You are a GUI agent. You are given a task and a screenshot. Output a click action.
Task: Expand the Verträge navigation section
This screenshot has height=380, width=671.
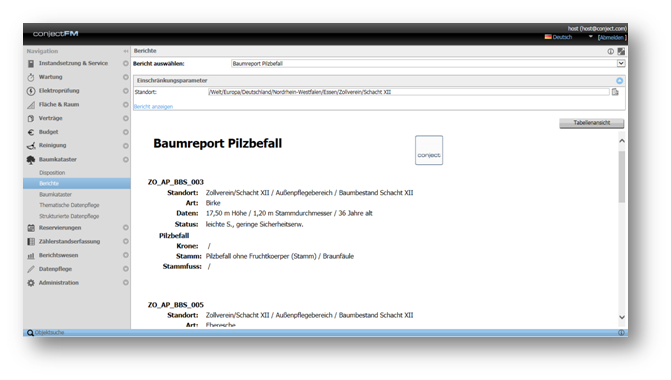coord(126,118)
